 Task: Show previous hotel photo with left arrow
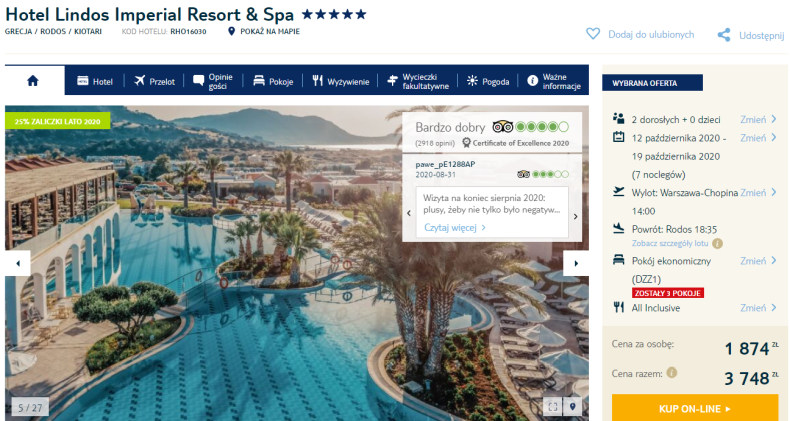point(18,263)
